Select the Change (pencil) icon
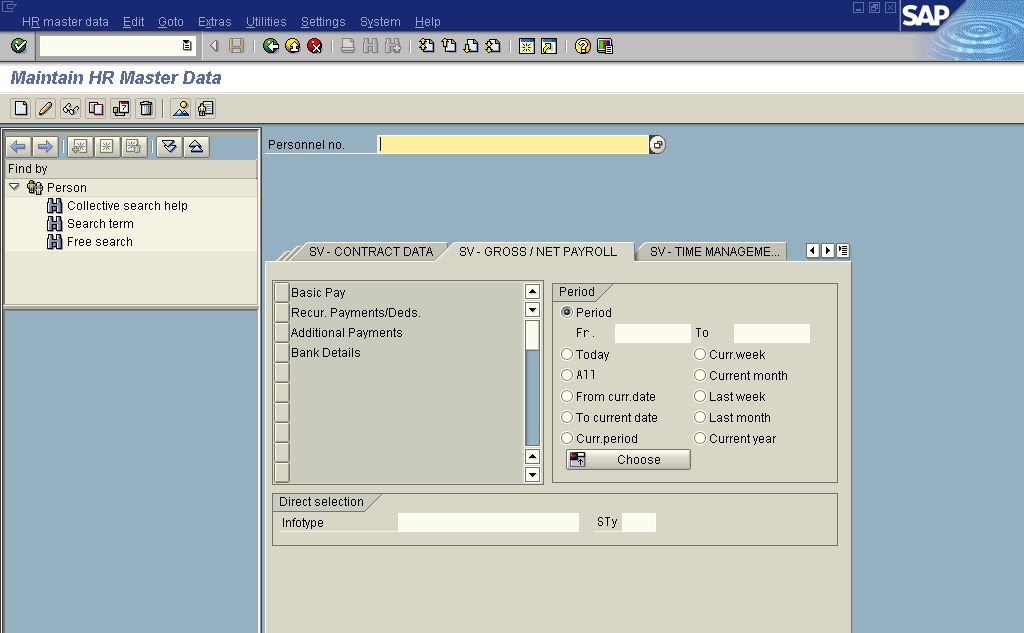Screen dimensions: 1024x633 point(44,108)
